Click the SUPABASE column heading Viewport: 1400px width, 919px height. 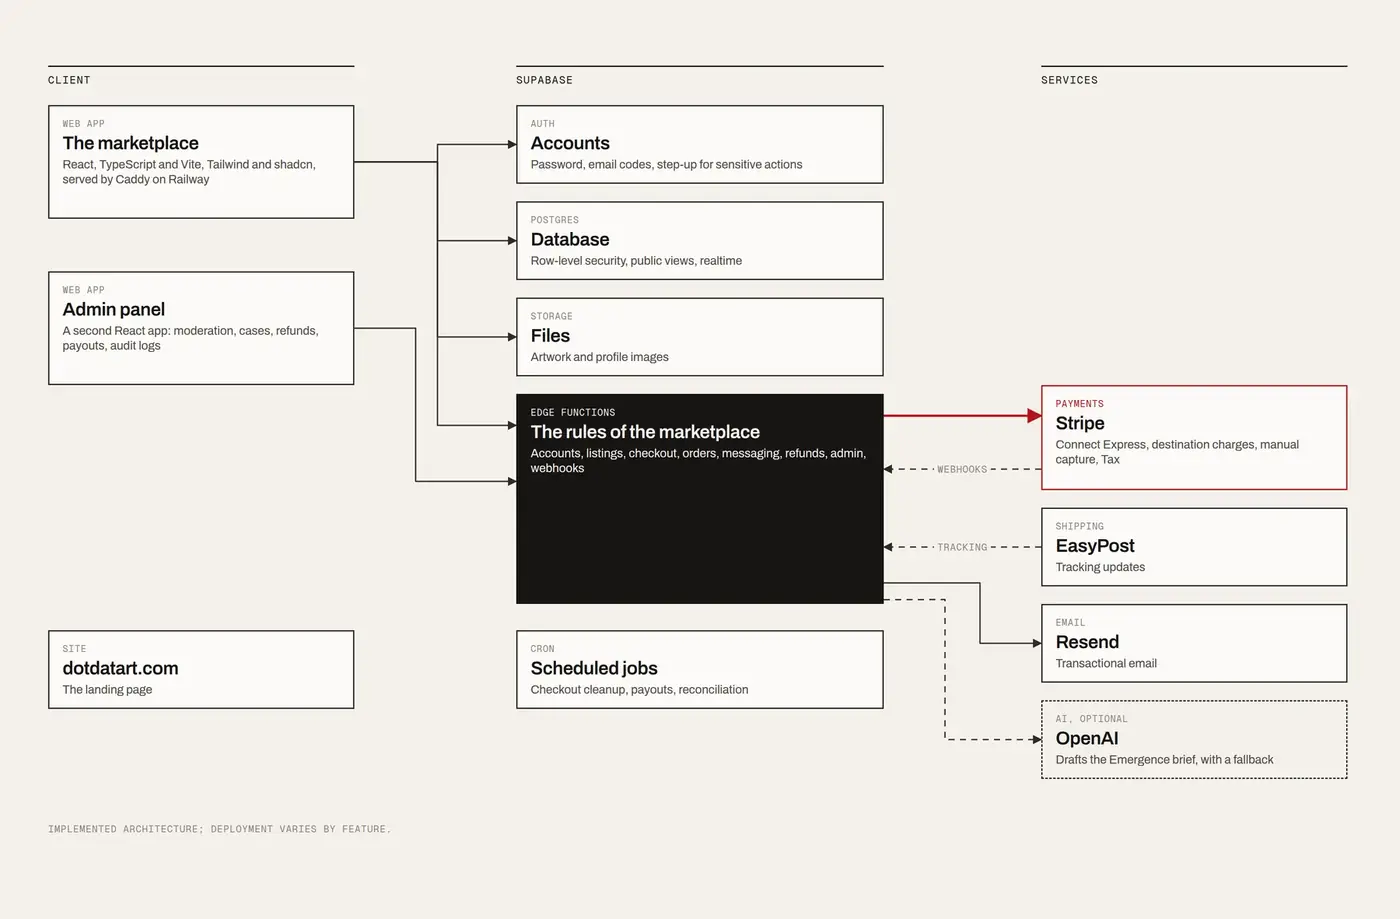pos(544,80)
